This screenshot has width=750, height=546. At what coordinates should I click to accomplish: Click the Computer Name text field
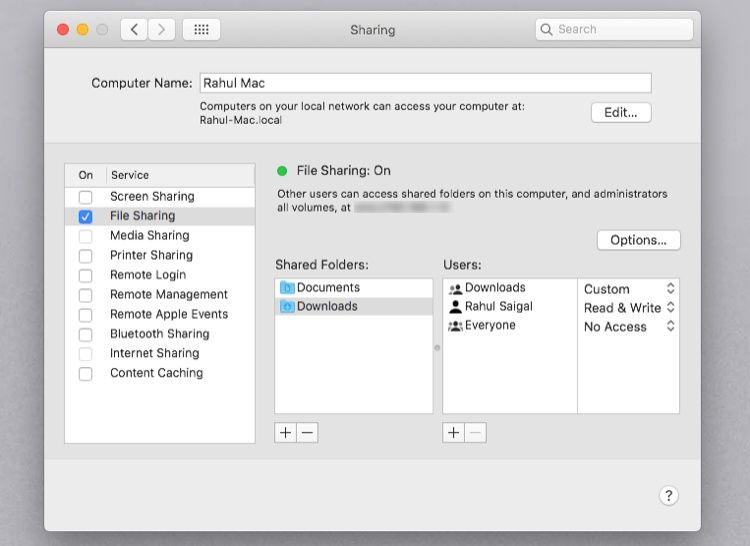425,83
